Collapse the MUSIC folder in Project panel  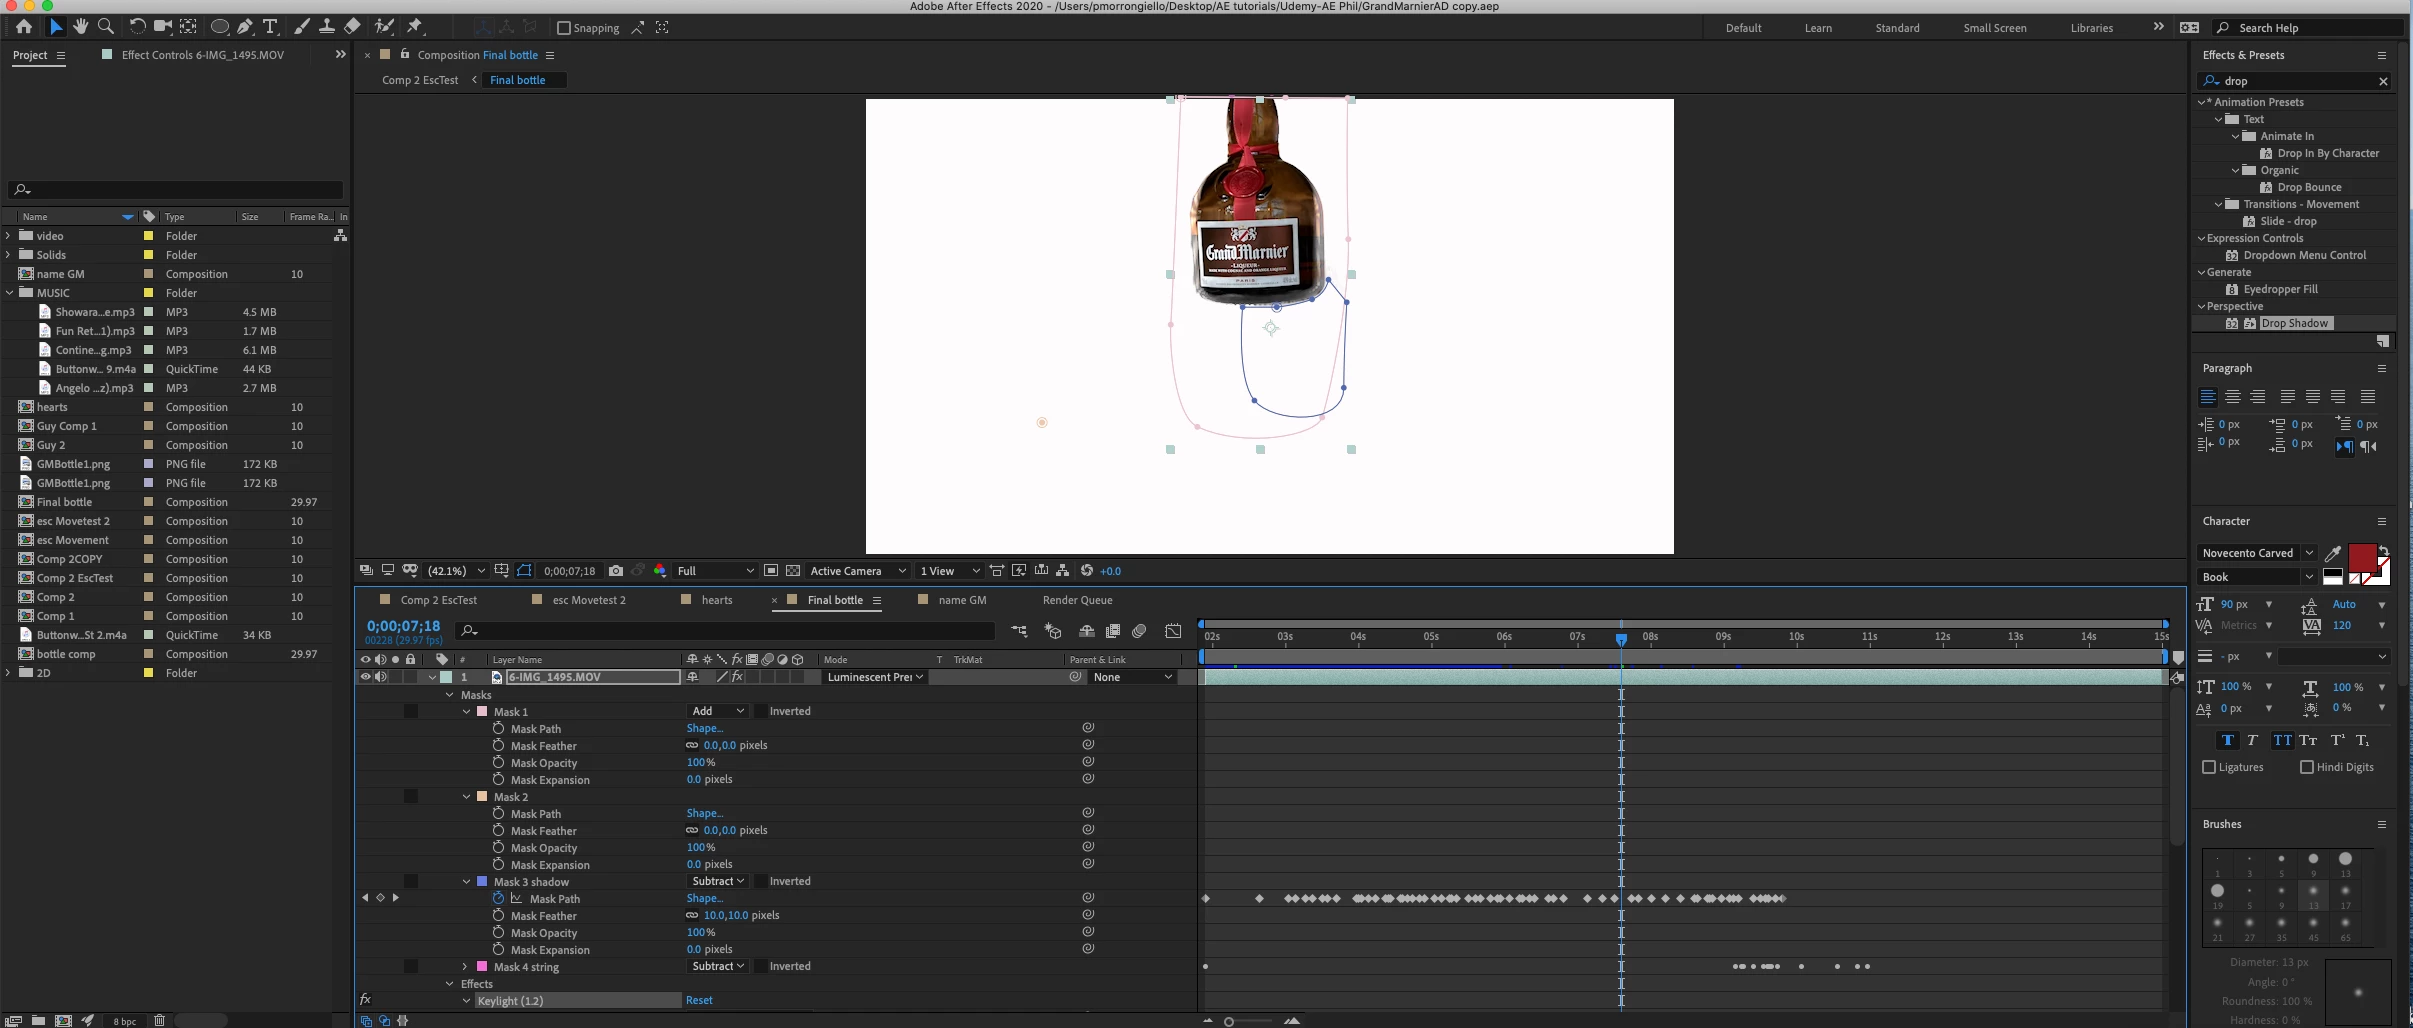10,293
